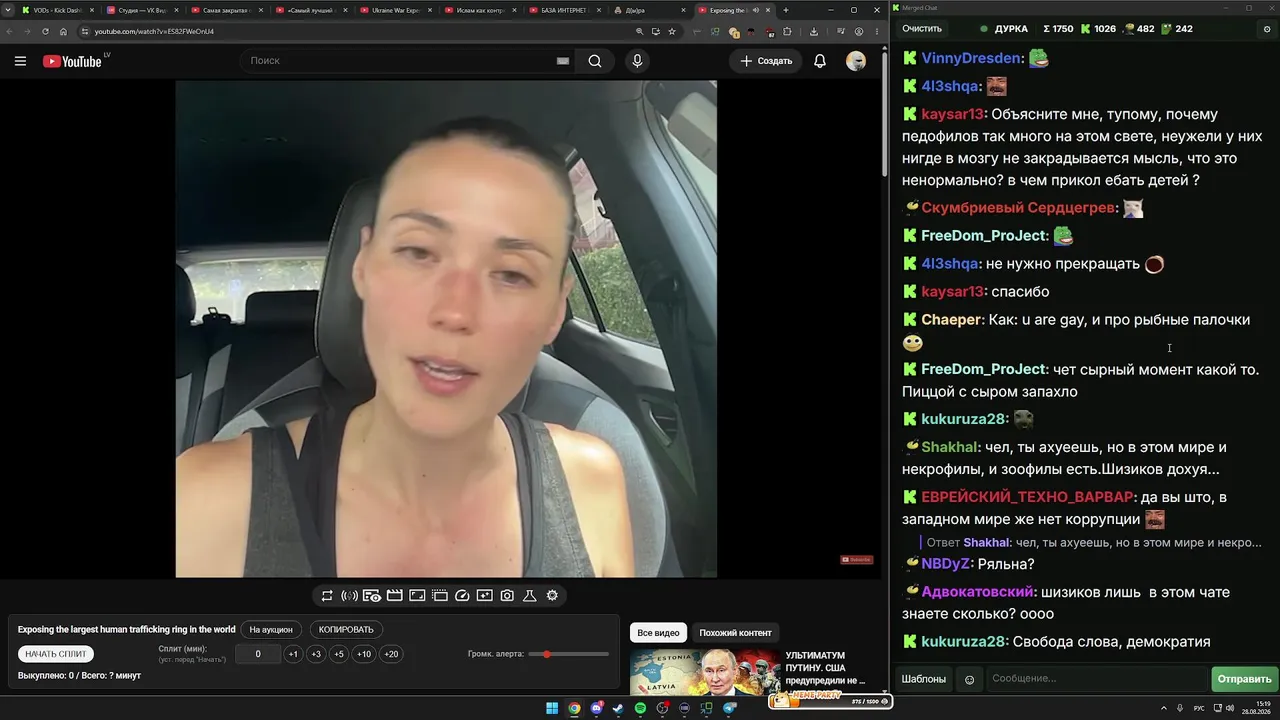Screen dimensions: 1280x720
Task: Click the chat Сообщение message field
Action: [x=1096, y=679]
